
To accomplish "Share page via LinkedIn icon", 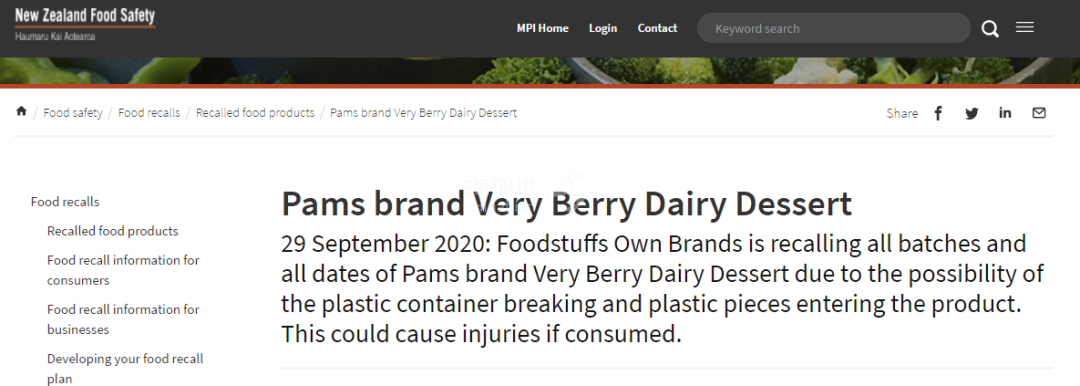I will click(1005, 112).
